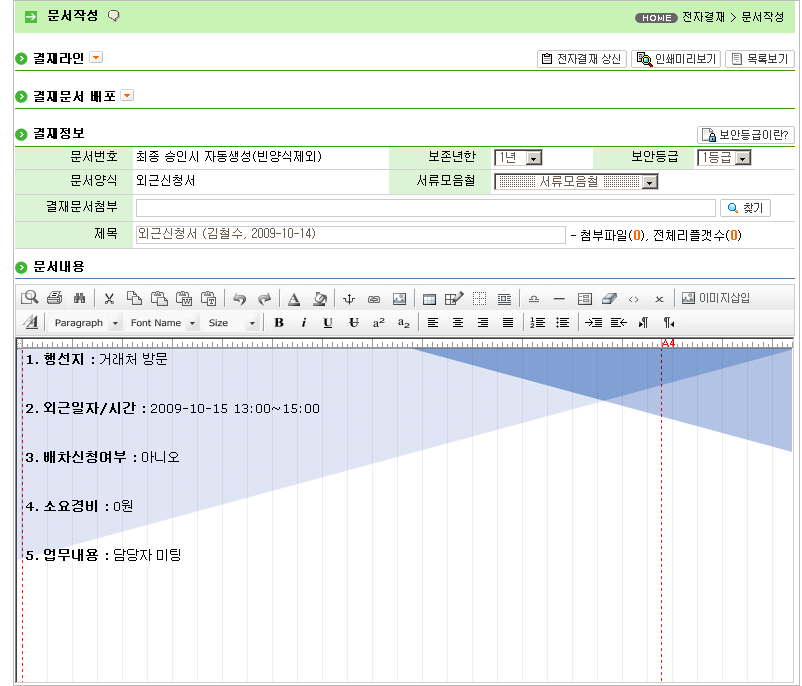802x686 pixels.
Task: Click the 전자결재 상신 button
Action: 582,59
